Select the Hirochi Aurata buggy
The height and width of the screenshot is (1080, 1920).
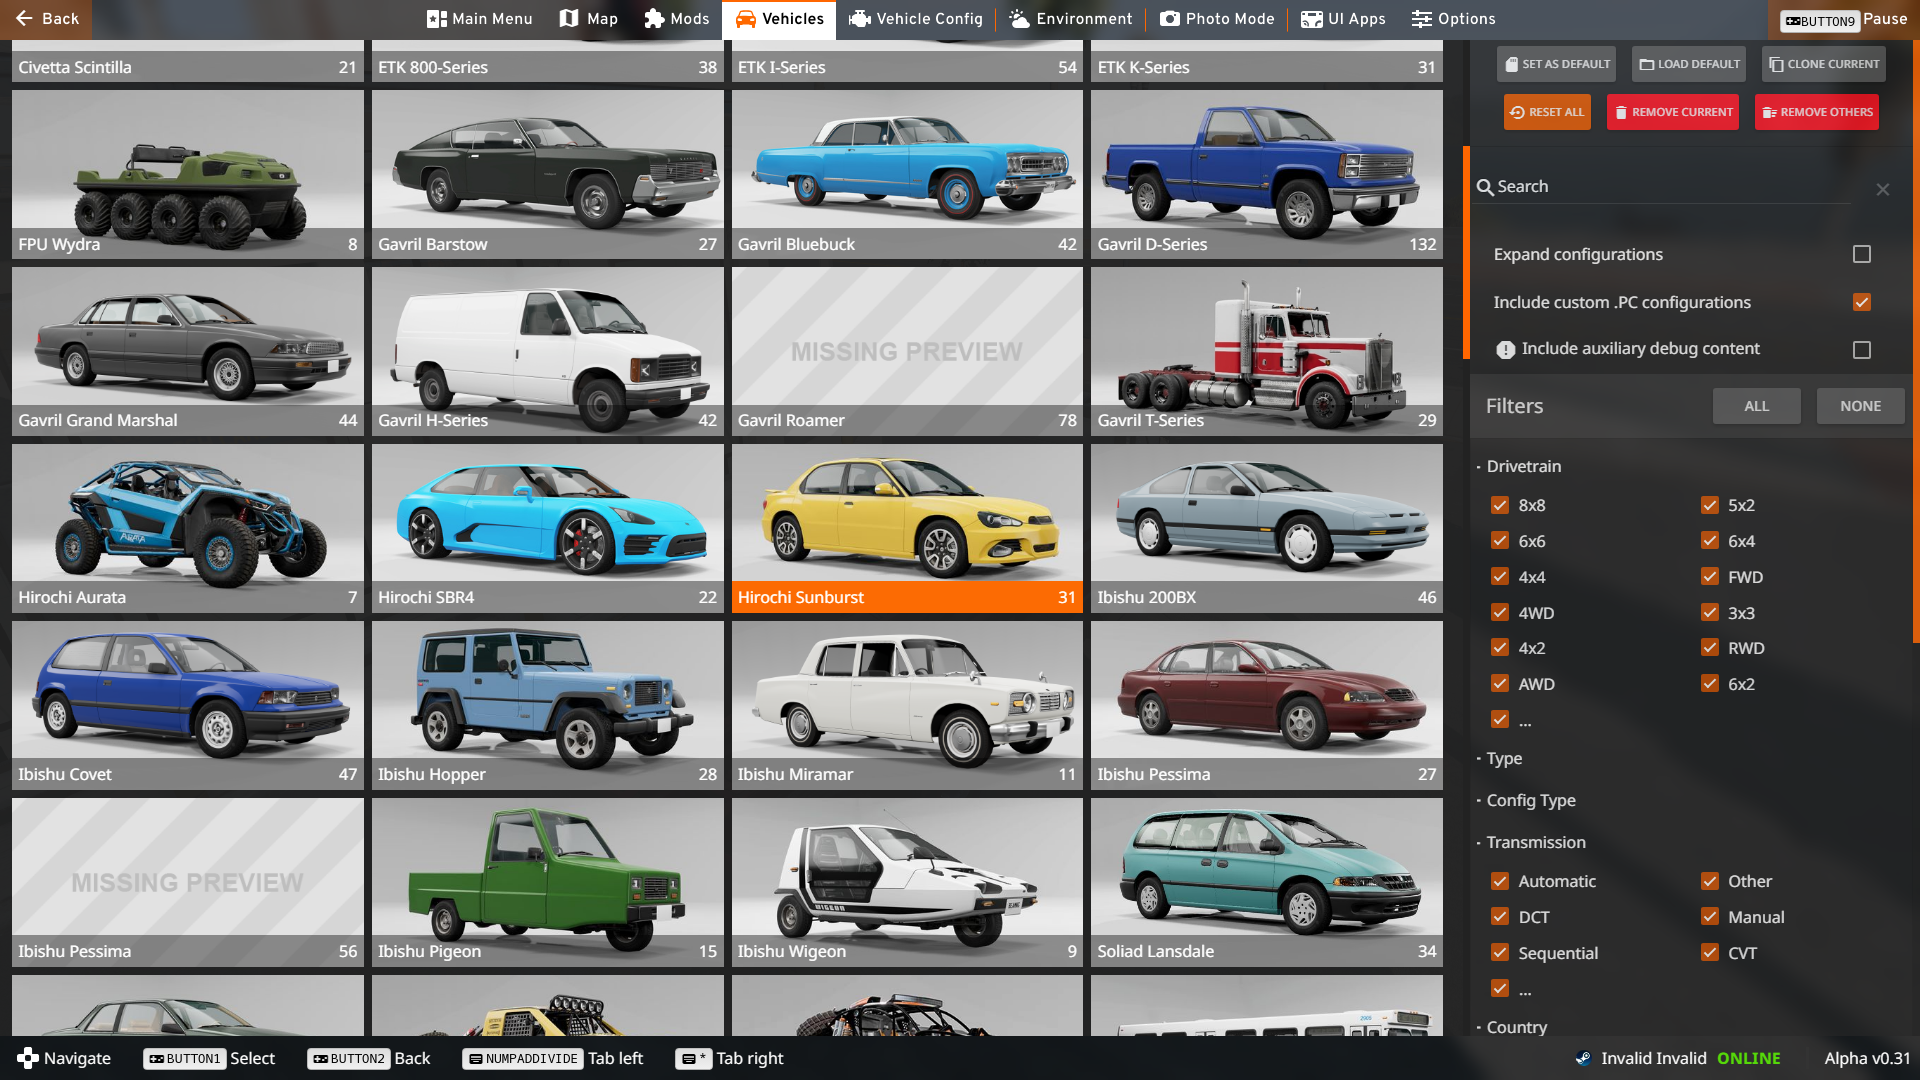tap(188, 528)
